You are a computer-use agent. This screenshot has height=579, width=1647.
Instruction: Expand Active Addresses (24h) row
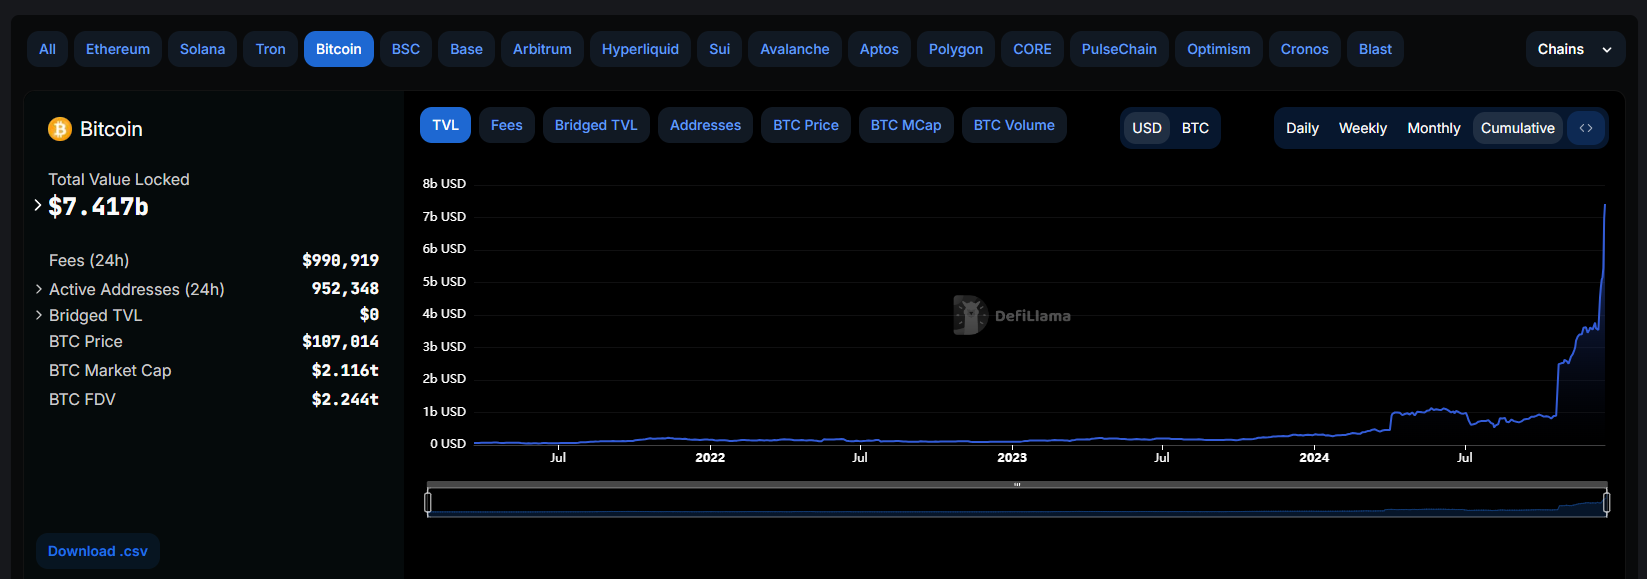tap(39, 289)
